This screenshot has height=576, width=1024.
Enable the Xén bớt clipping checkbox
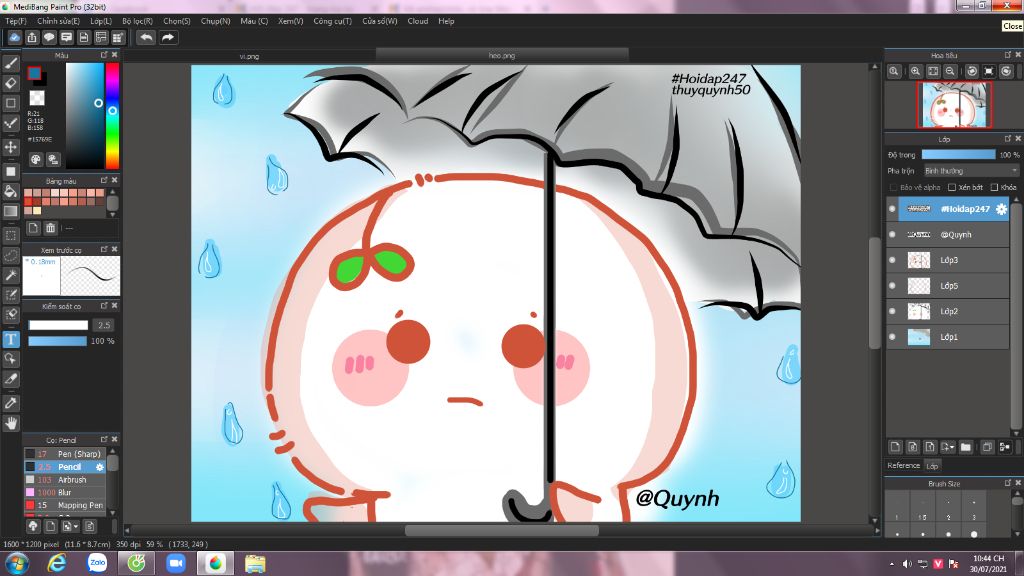pos(952,187)
